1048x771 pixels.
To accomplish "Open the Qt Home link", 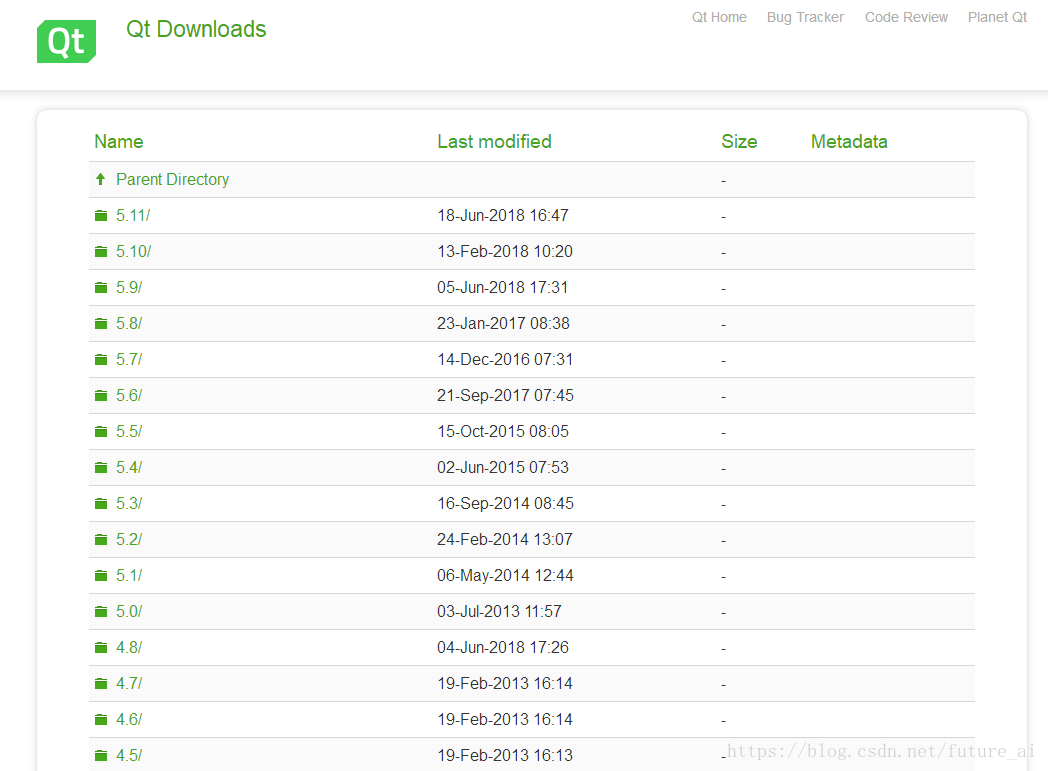I will (719, 17).
